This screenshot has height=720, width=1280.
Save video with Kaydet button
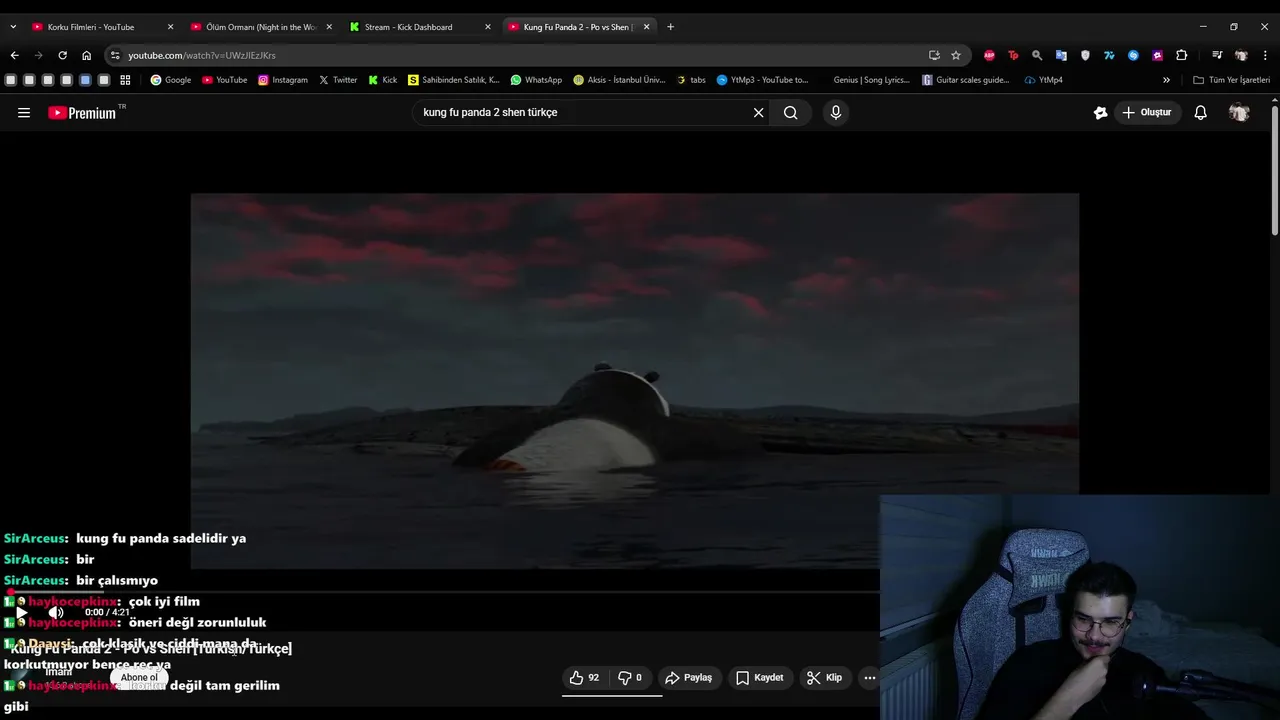coord(760,678)
